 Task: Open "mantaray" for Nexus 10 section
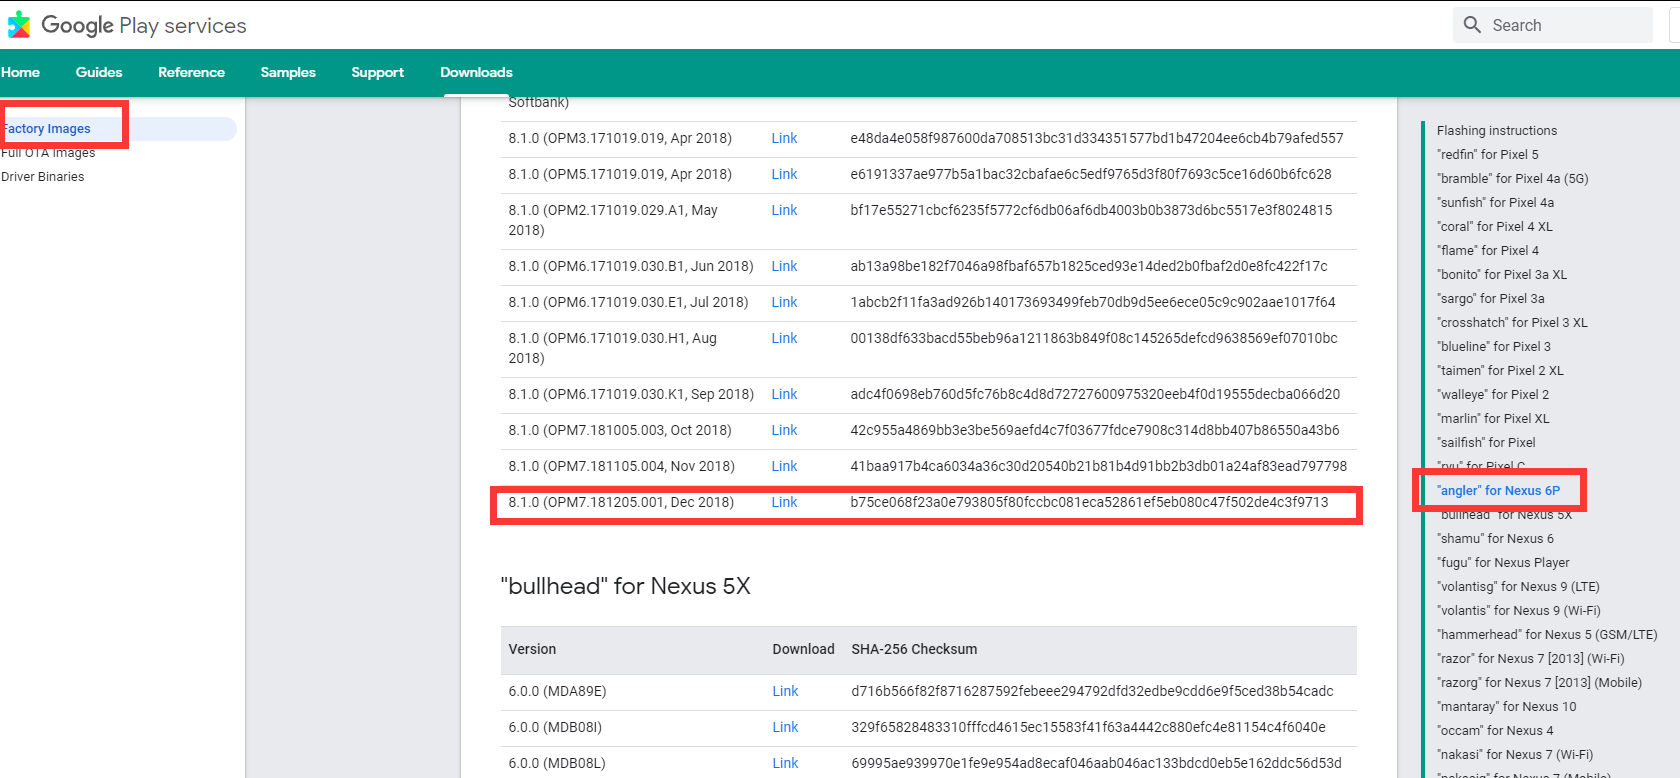click(x=1507, y=707)
